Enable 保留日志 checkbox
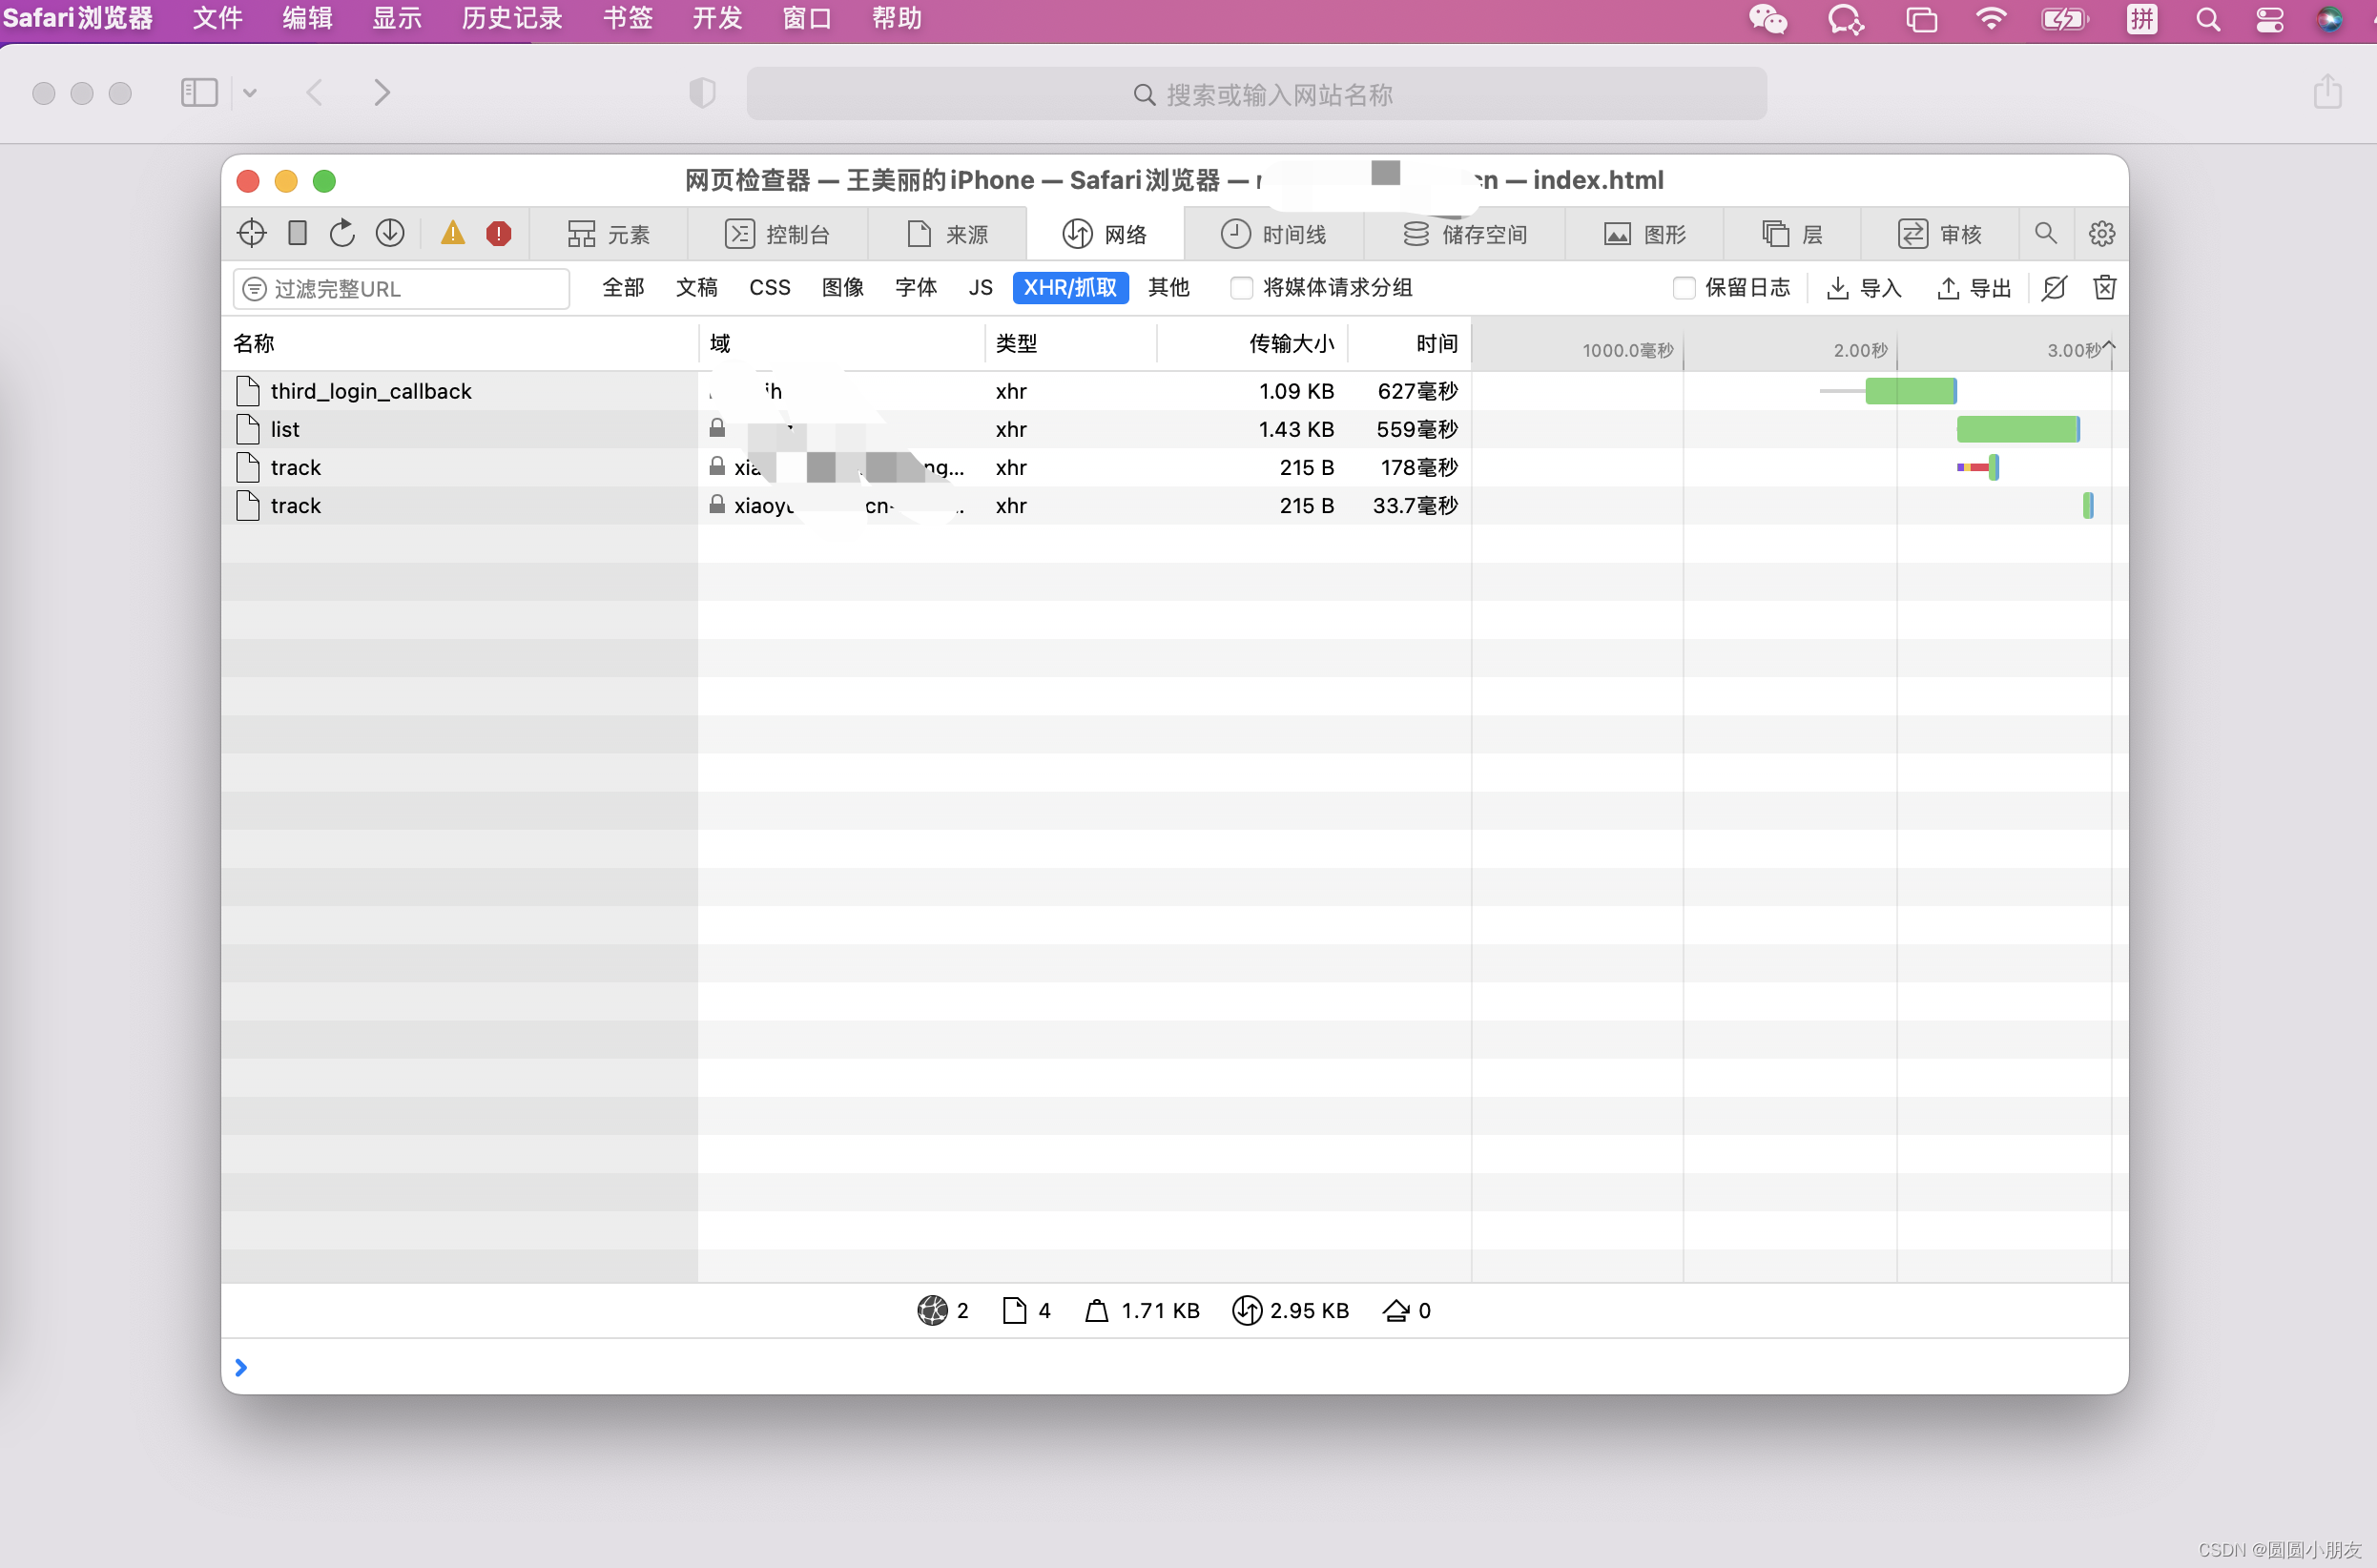Viewport: 2377px width, 1568px height. pyautogui.click(x=1683, y=288)
